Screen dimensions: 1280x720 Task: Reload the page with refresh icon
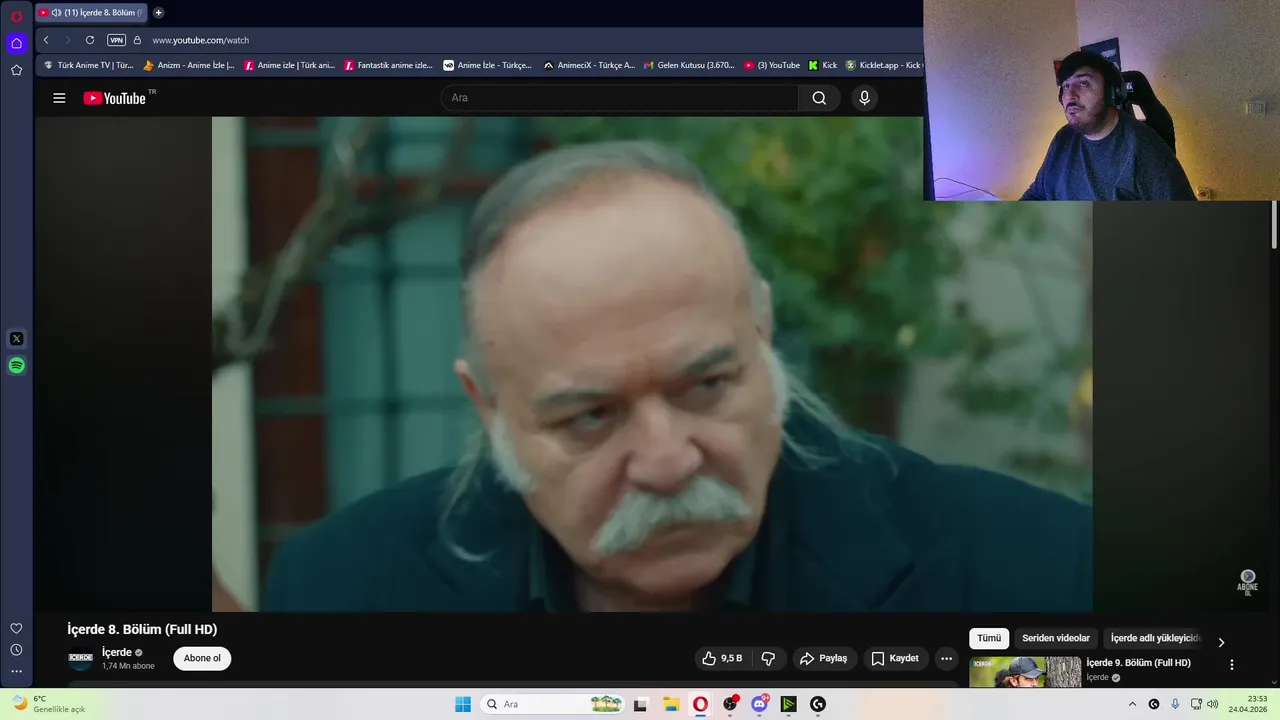(x=90, y=40)
